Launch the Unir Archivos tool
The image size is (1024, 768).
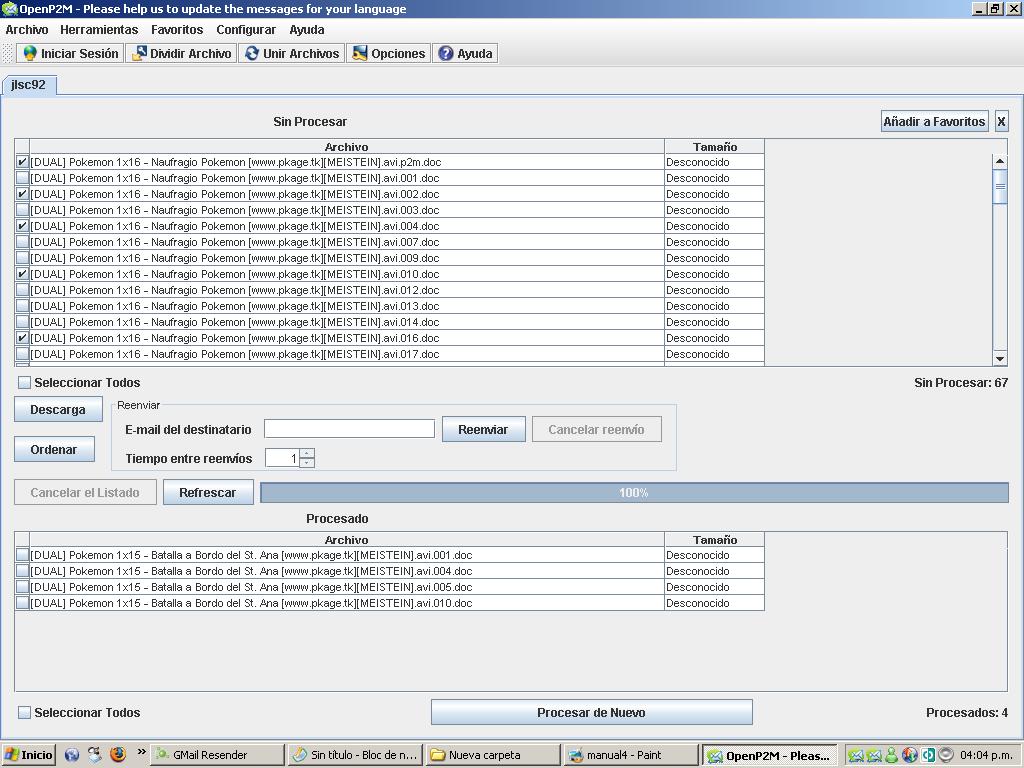pyautogui.click(x=291, y=54)
